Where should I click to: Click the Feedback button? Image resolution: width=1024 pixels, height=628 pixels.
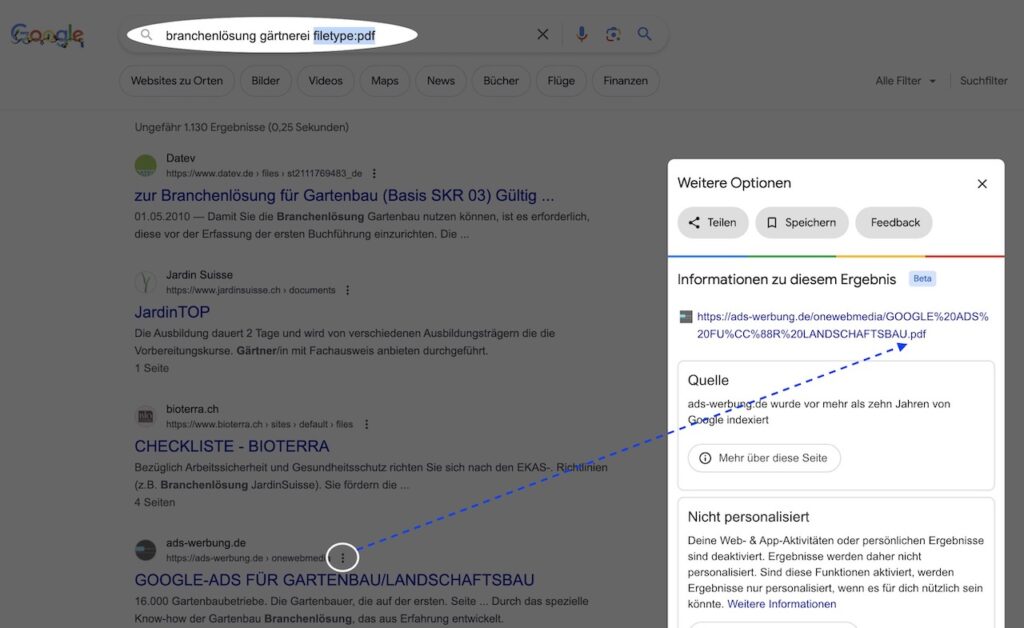pyautogui.click(x=894, y=223)
